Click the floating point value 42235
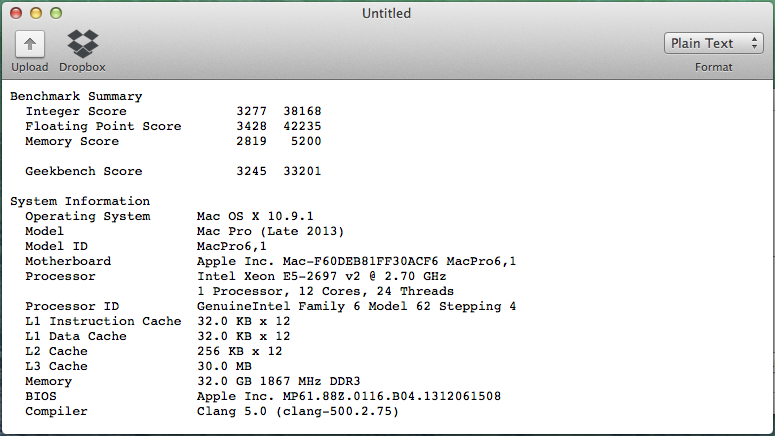Image resolution: width=775 pixels, height=436 pixels. tap(302, 126)
